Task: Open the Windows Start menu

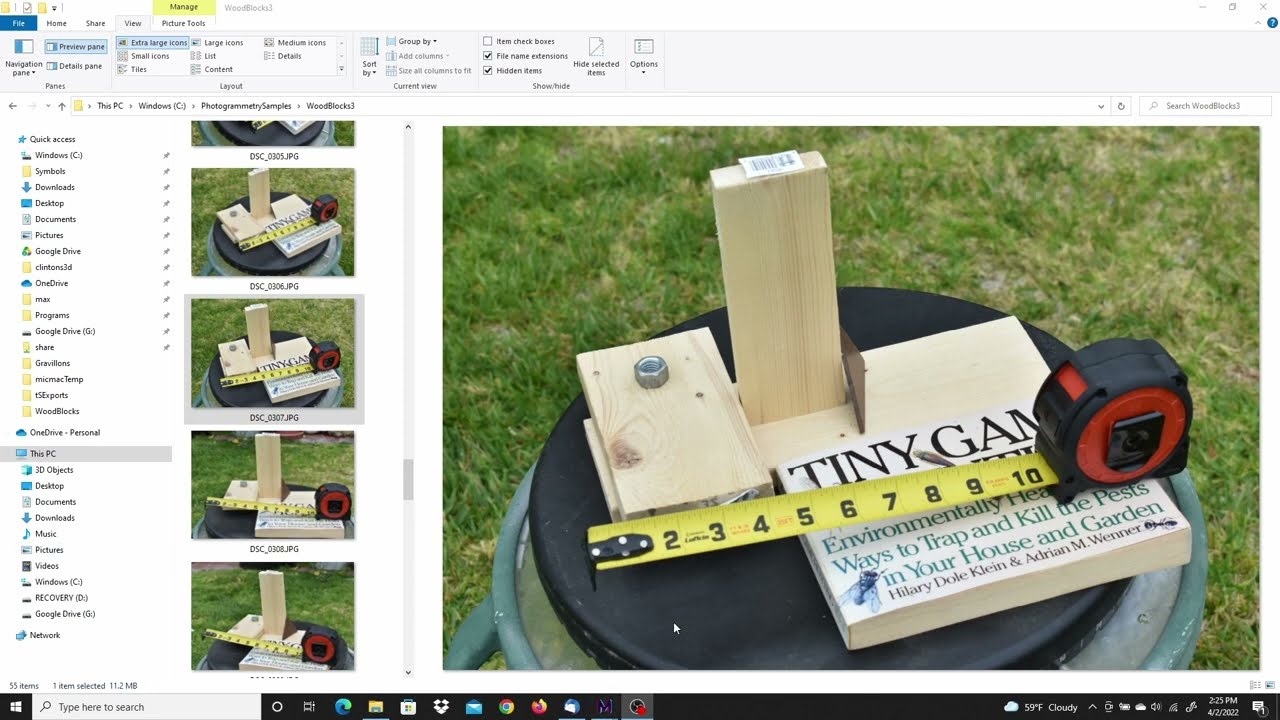Action: [16, 707]
